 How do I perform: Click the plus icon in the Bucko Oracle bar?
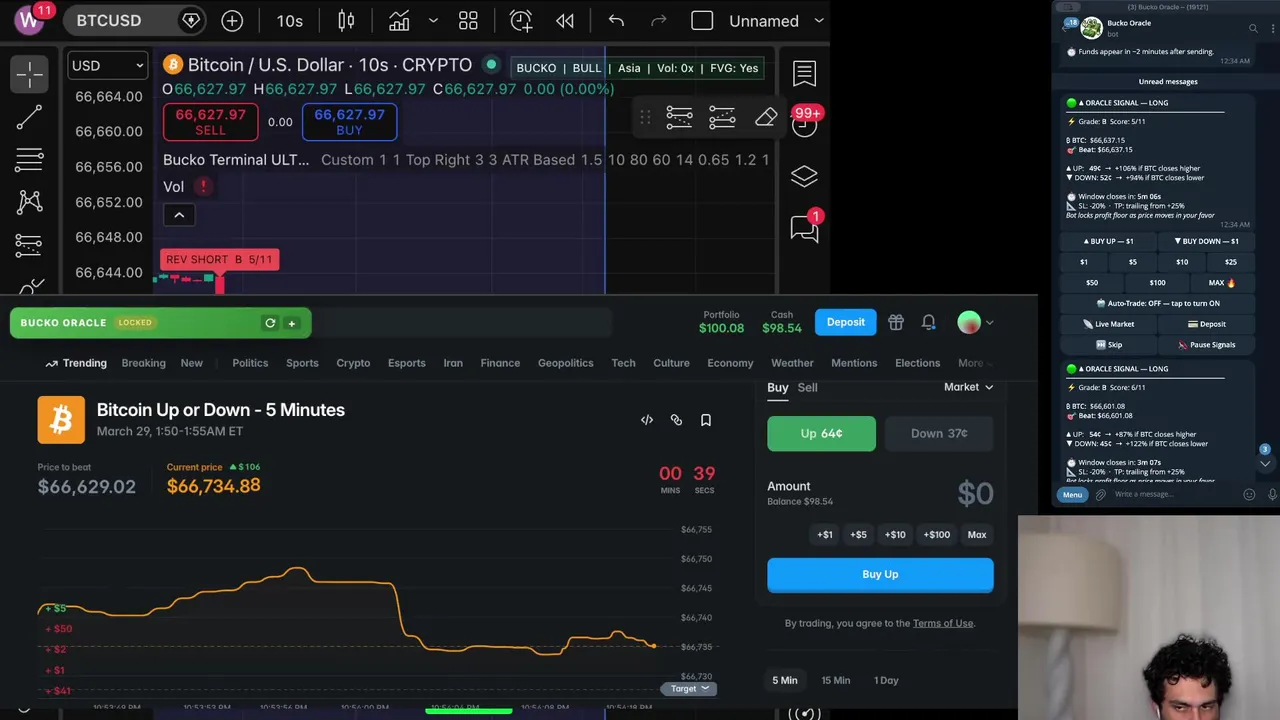tap(292, 323)
